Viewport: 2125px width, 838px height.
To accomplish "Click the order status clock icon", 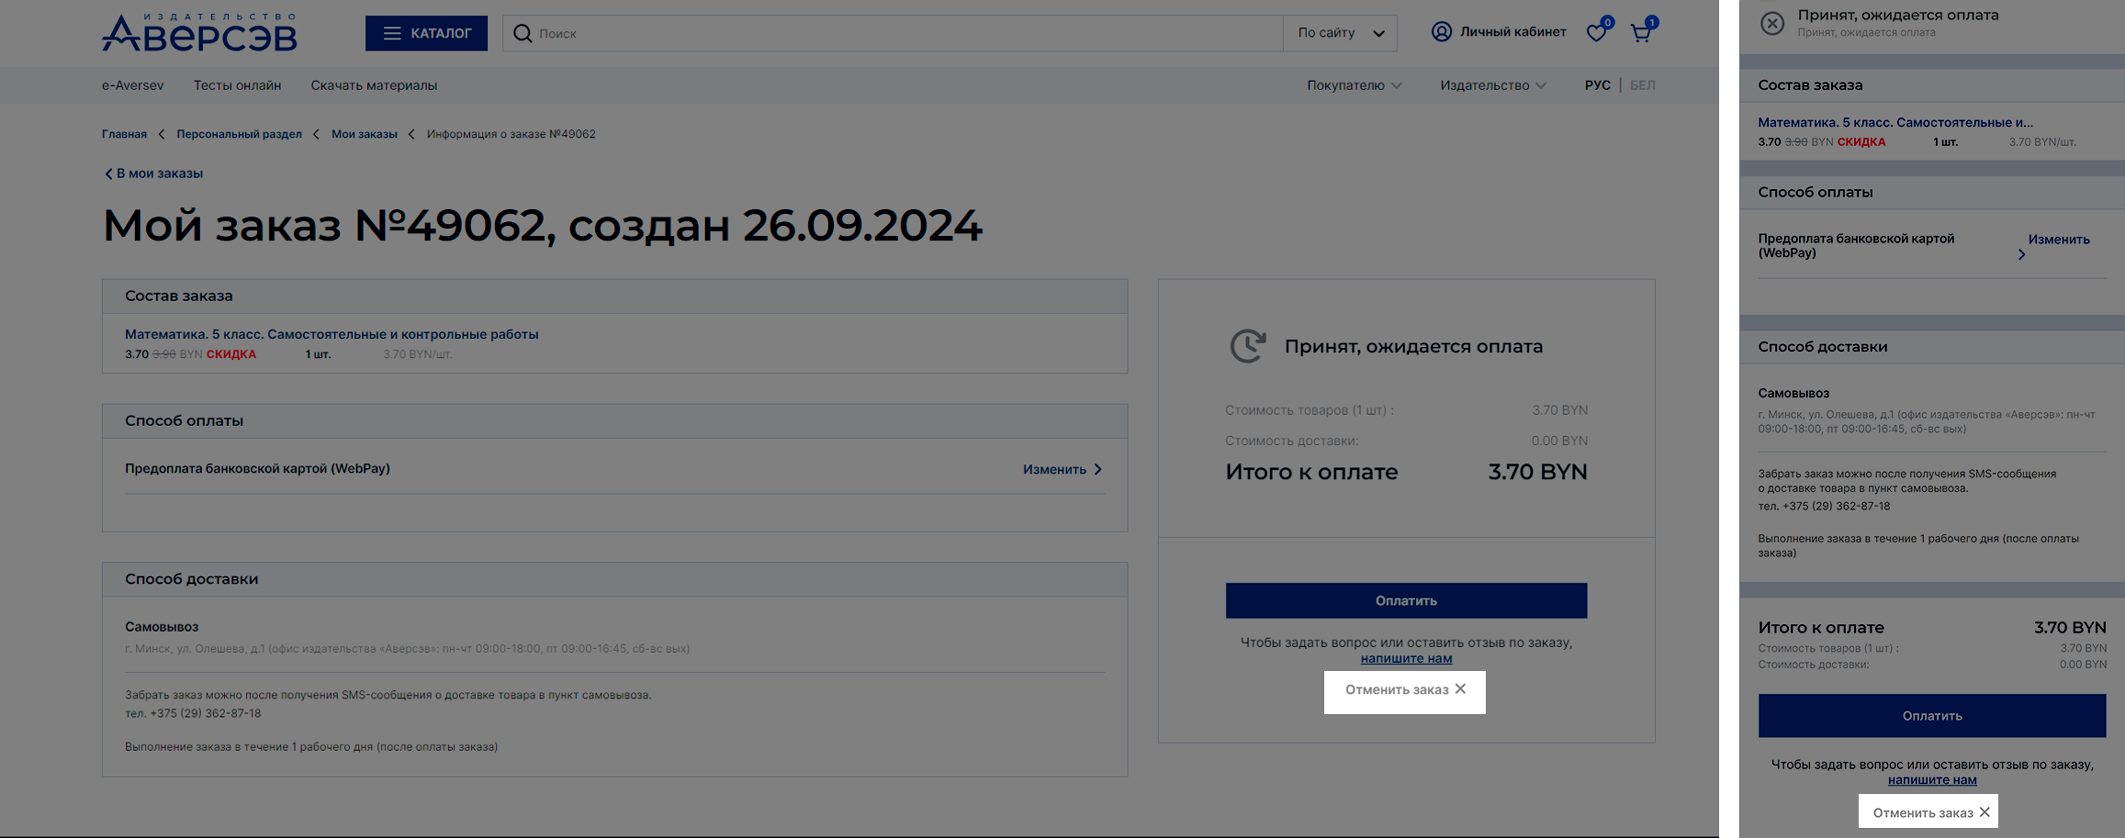I will (x=1247, y=346).
